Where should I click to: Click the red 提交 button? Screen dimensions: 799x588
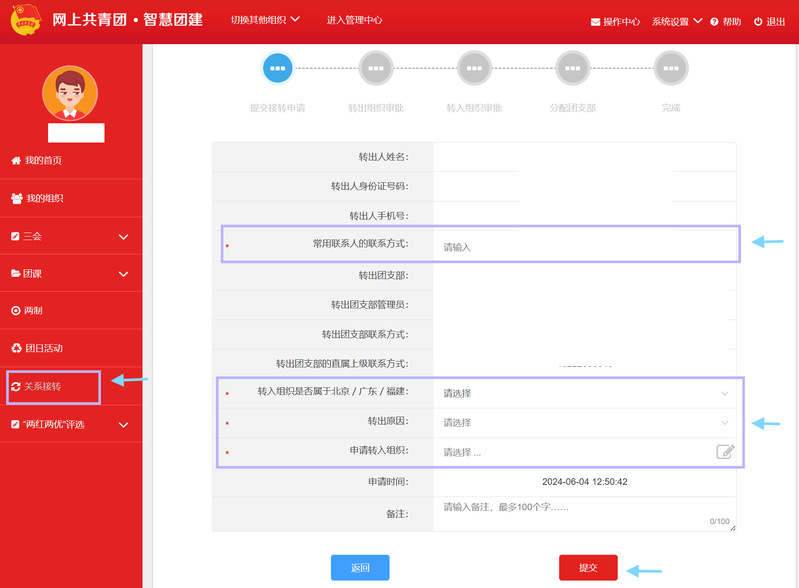click(588, 568)
